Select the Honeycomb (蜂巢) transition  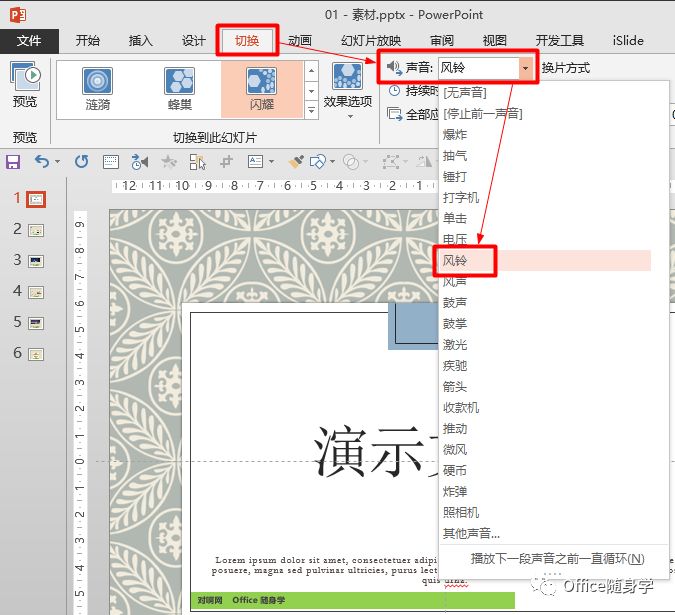(180, 90)
